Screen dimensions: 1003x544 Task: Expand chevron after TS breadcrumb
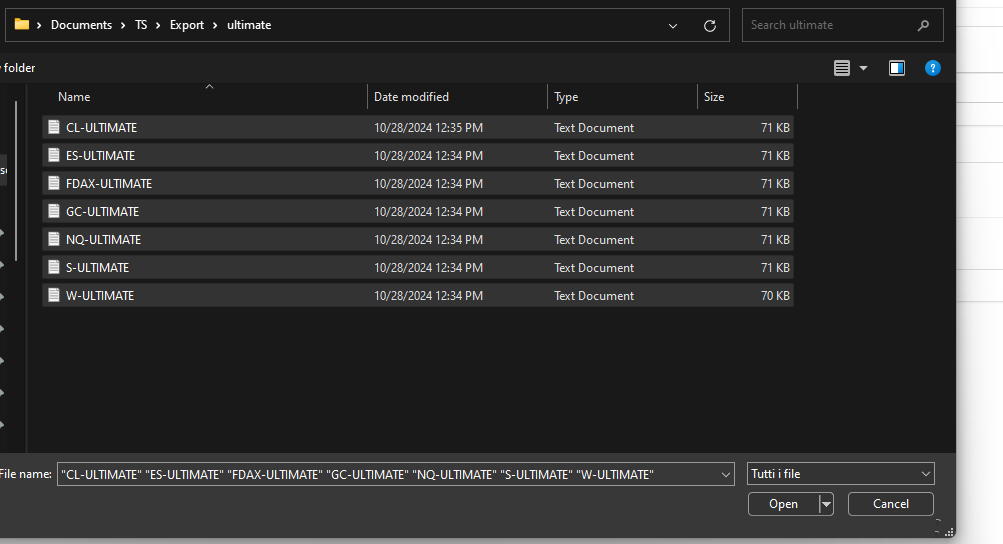(158, 25)
